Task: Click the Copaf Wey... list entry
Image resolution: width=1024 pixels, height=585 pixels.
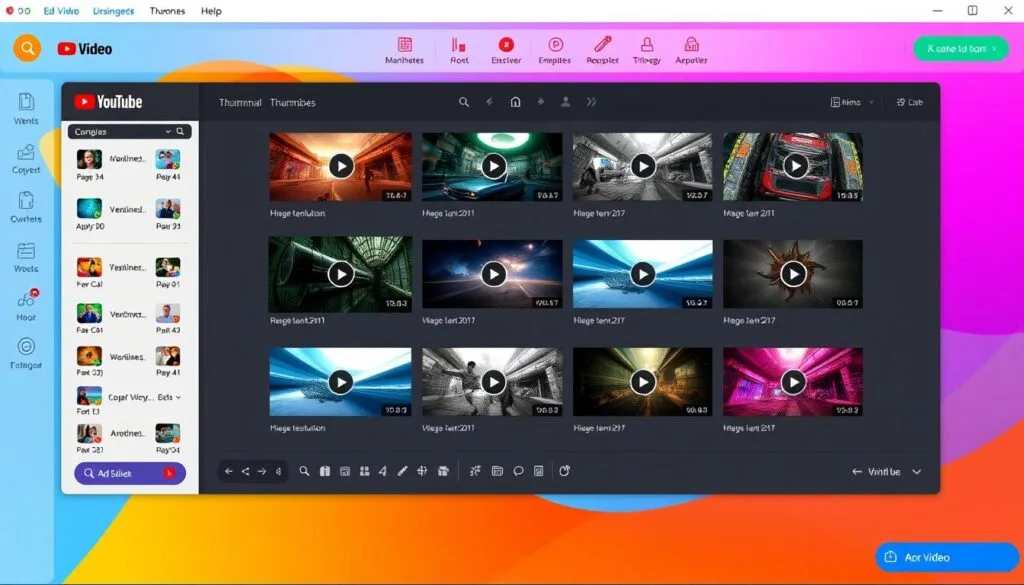Action: tap(131, 397)
